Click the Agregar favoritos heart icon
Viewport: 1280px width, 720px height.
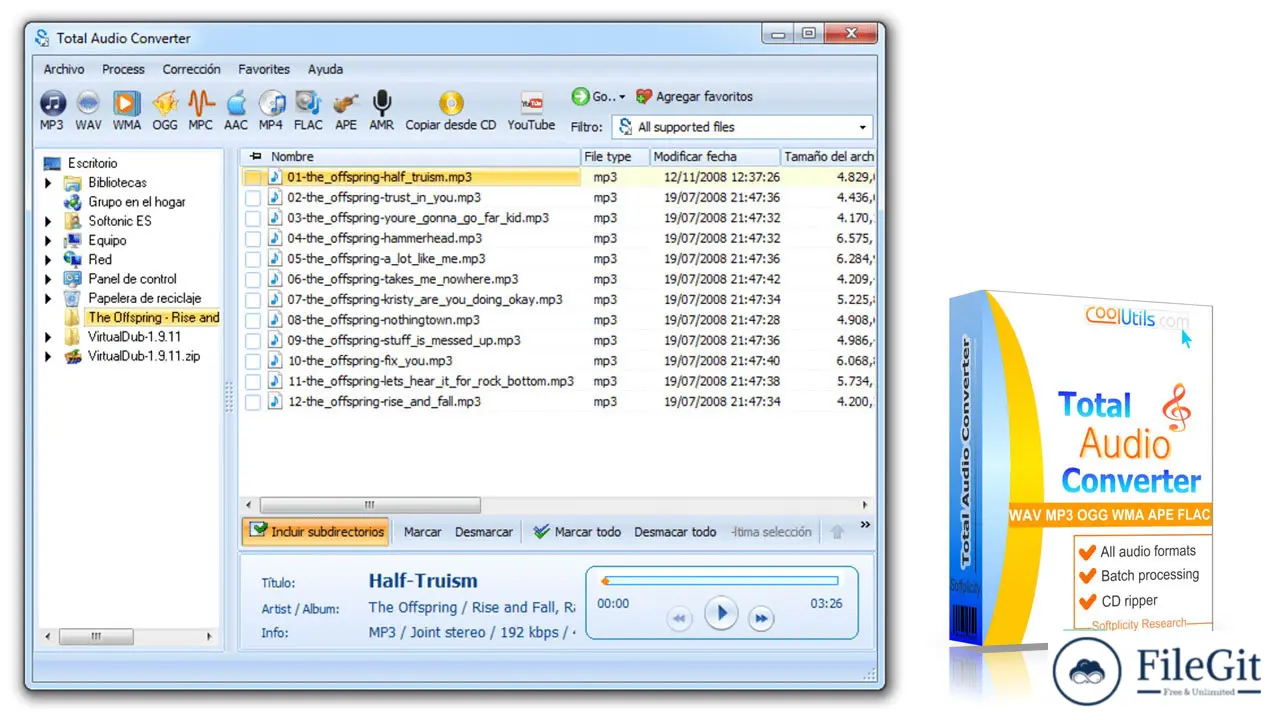644,97
